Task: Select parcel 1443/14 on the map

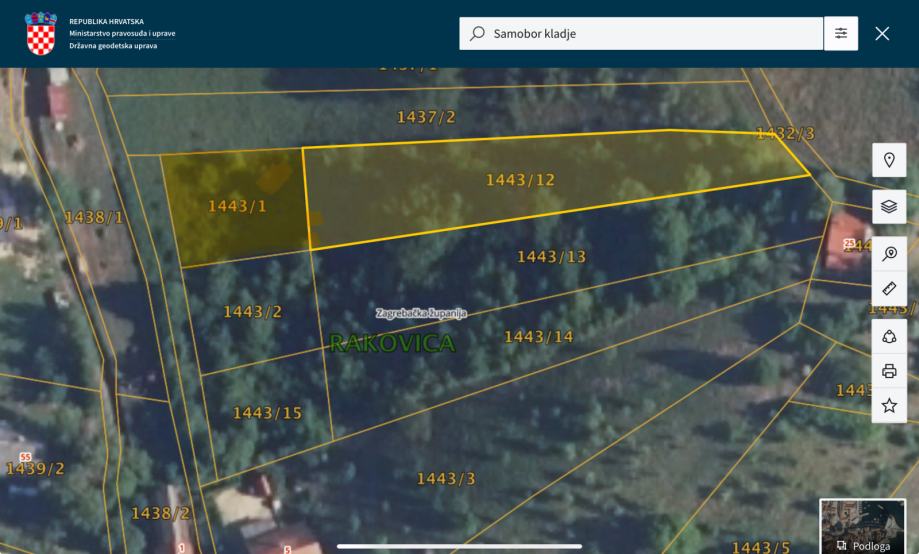Action: (x=539, y=337)
